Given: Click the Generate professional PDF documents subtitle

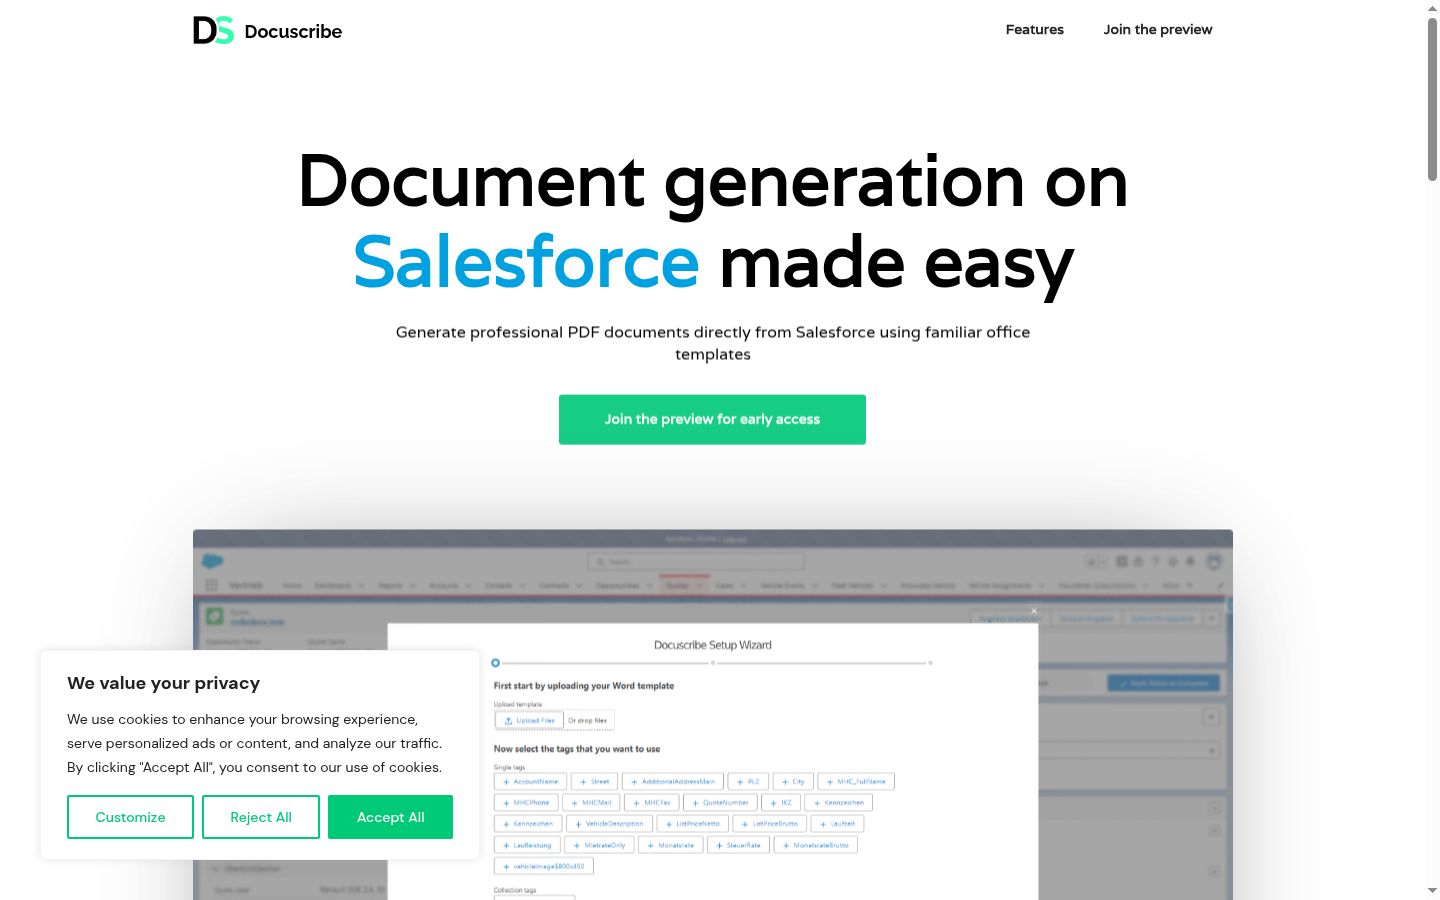Looking at the screenshot, I should pos(713,343).
